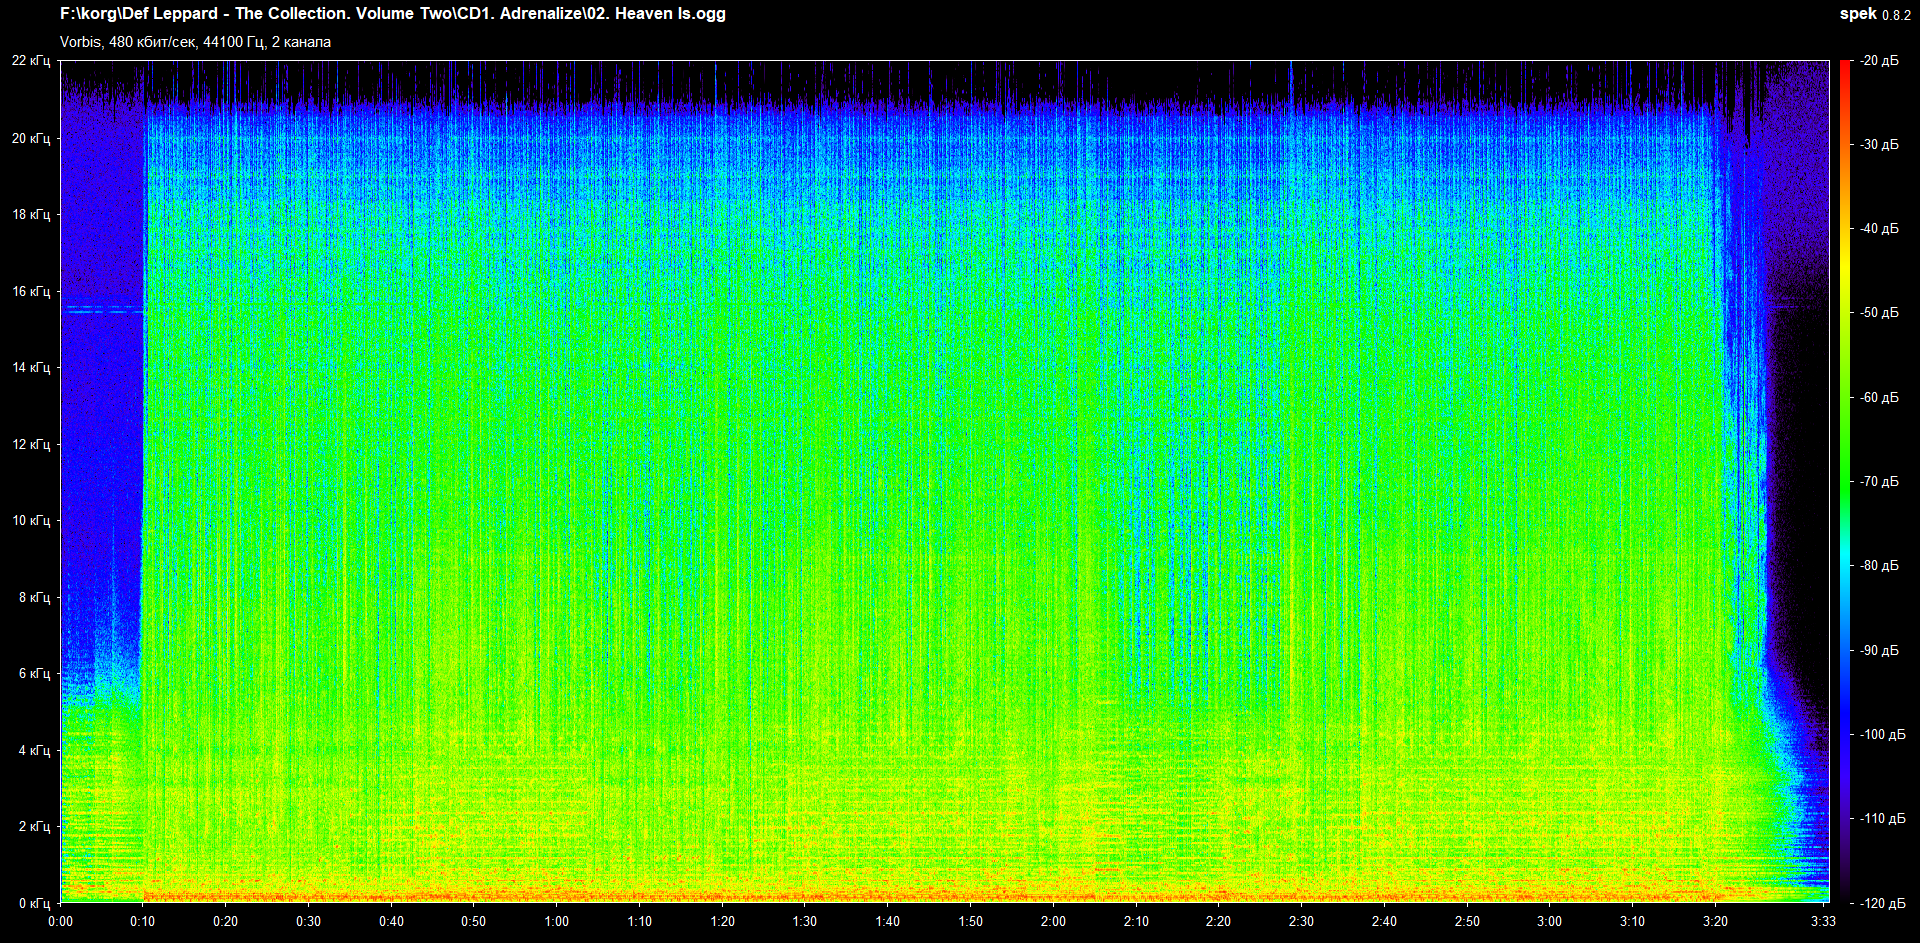Select the 3:00 timeline tick label

coord(1549,921)
